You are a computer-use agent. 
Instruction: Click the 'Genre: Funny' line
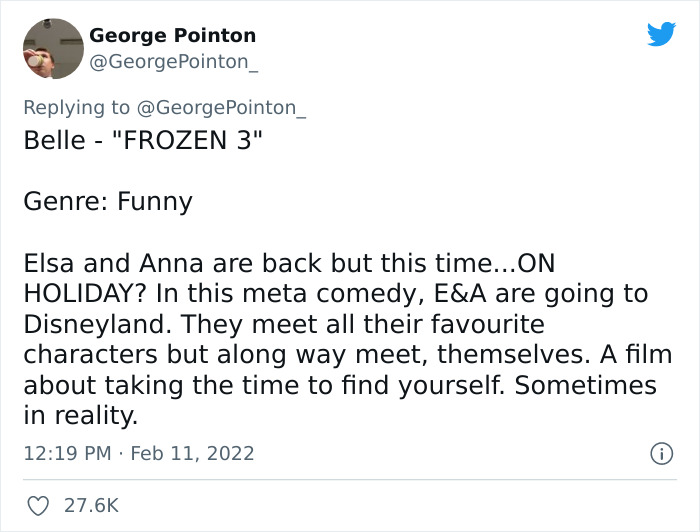pos(108,201)
